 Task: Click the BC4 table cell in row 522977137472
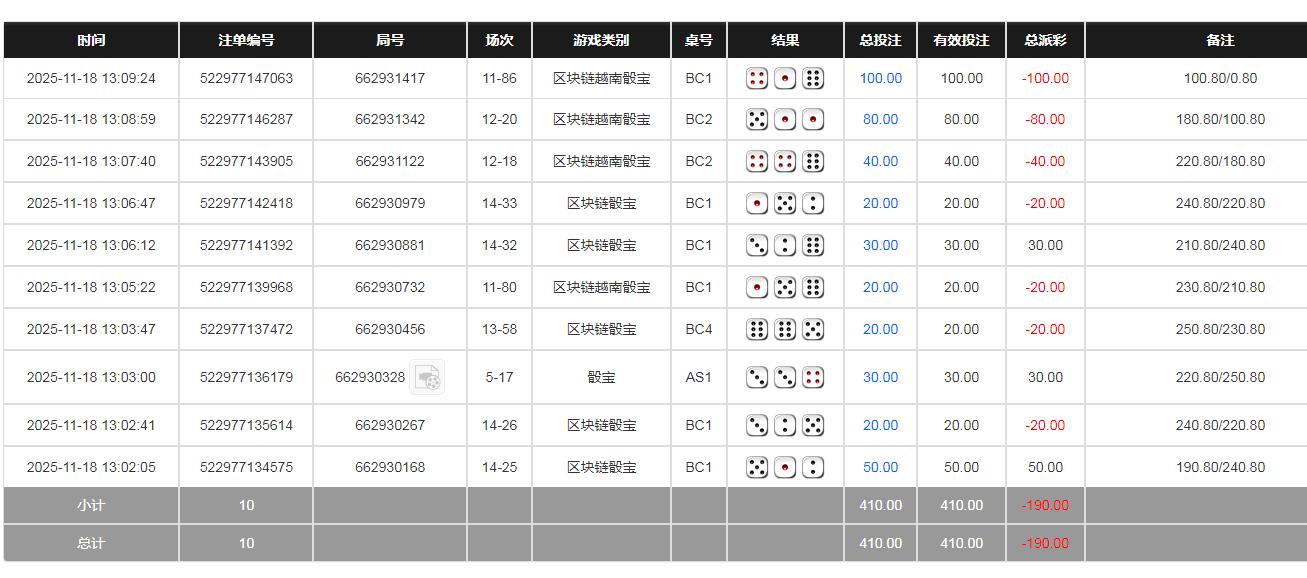point(697,329)
